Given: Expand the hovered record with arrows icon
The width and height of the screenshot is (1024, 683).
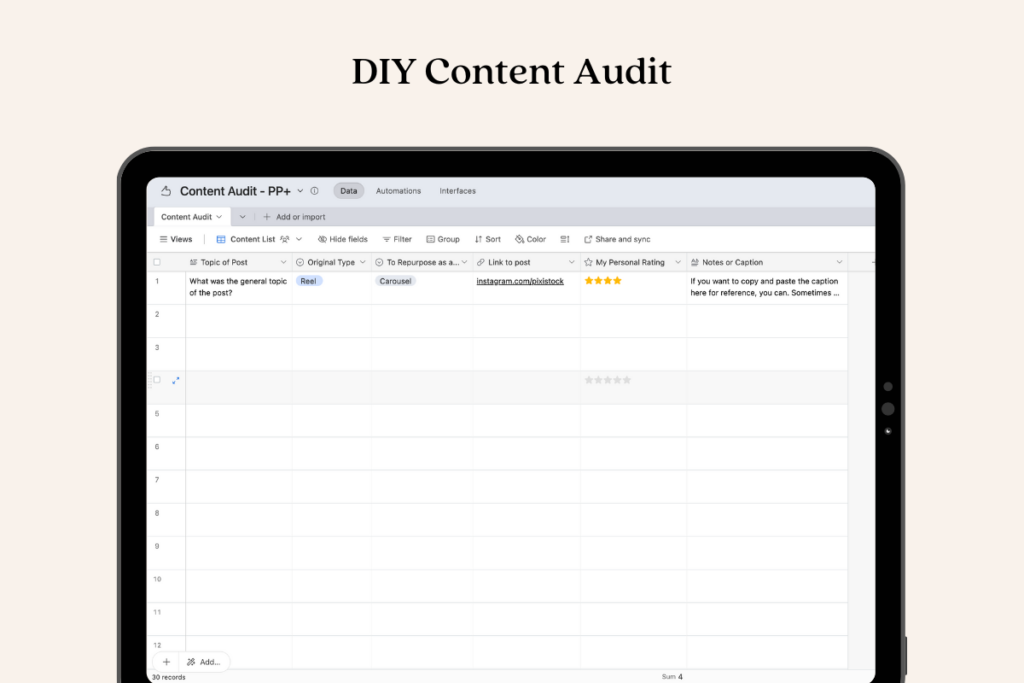Looking at the screenshot, I should coord(176,380).
